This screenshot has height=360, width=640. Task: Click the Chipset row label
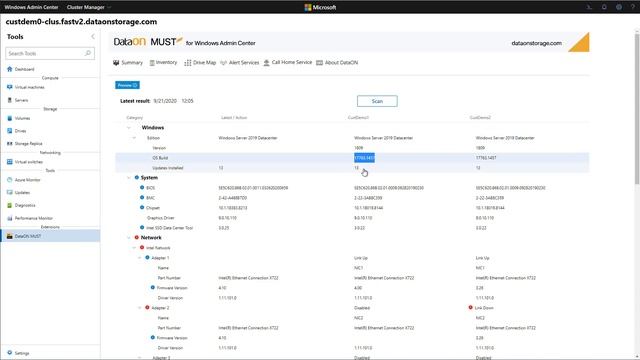click(153, 208)
